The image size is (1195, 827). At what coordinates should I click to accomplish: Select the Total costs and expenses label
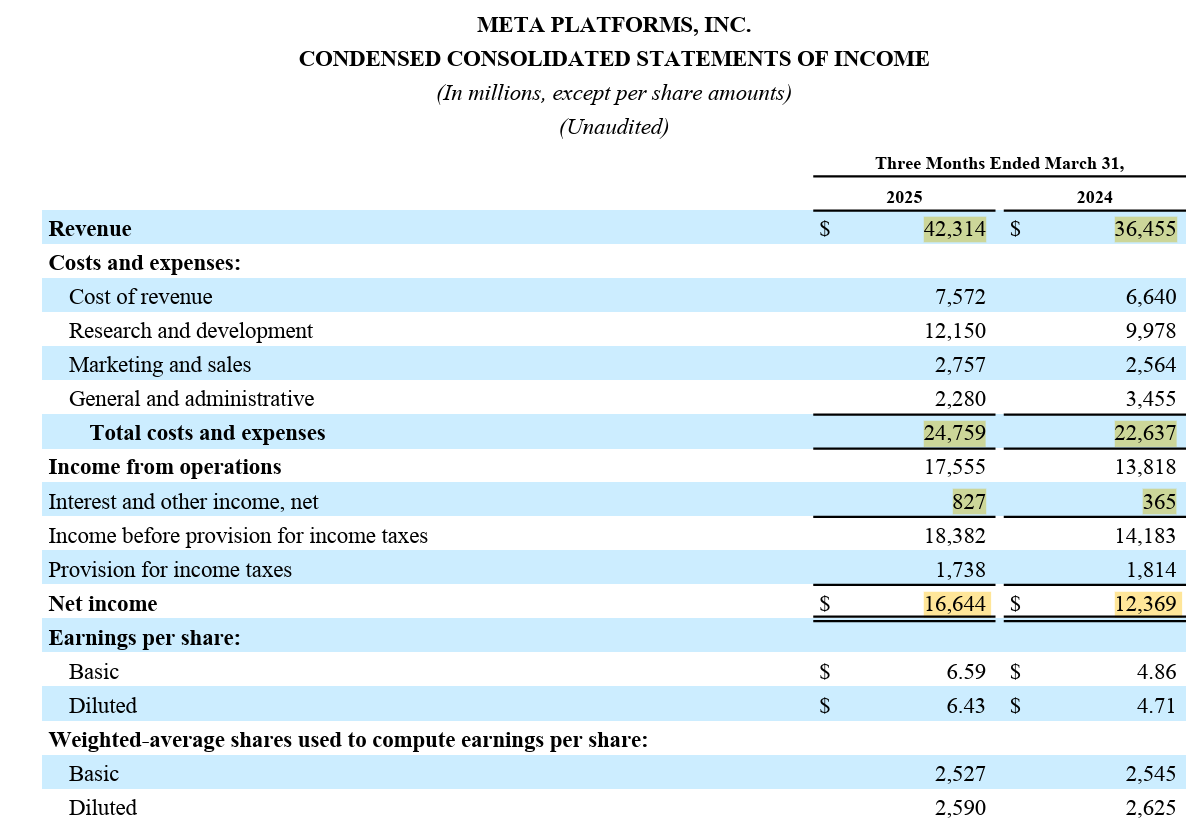pos(207,433)
